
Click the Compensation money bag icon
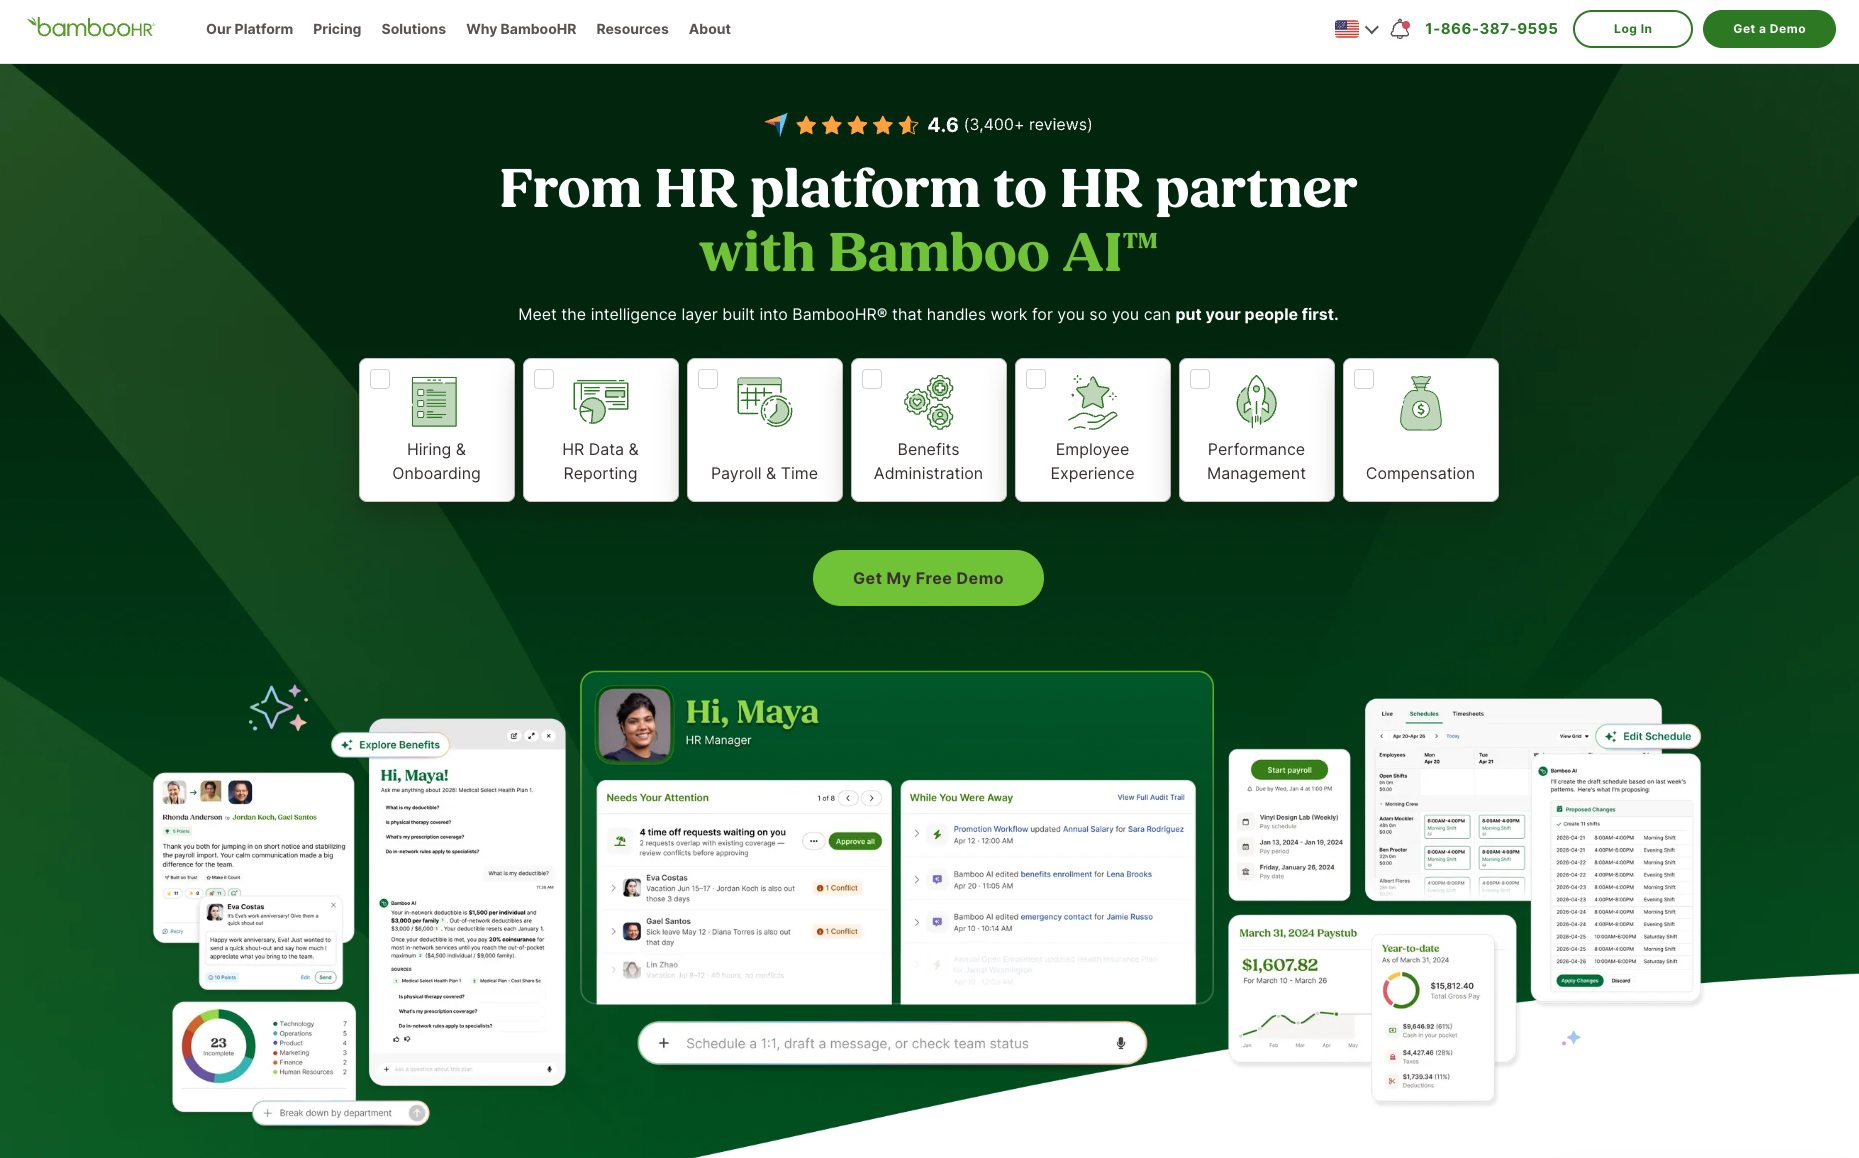point(1420,403)
